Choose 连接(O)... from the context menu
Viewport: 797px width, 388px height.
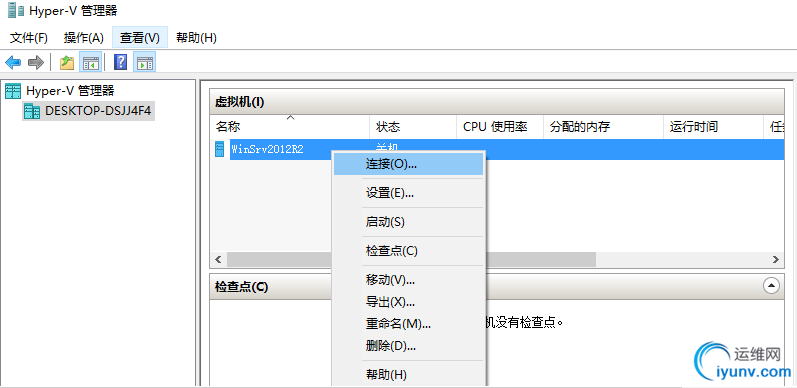point(408,164)
